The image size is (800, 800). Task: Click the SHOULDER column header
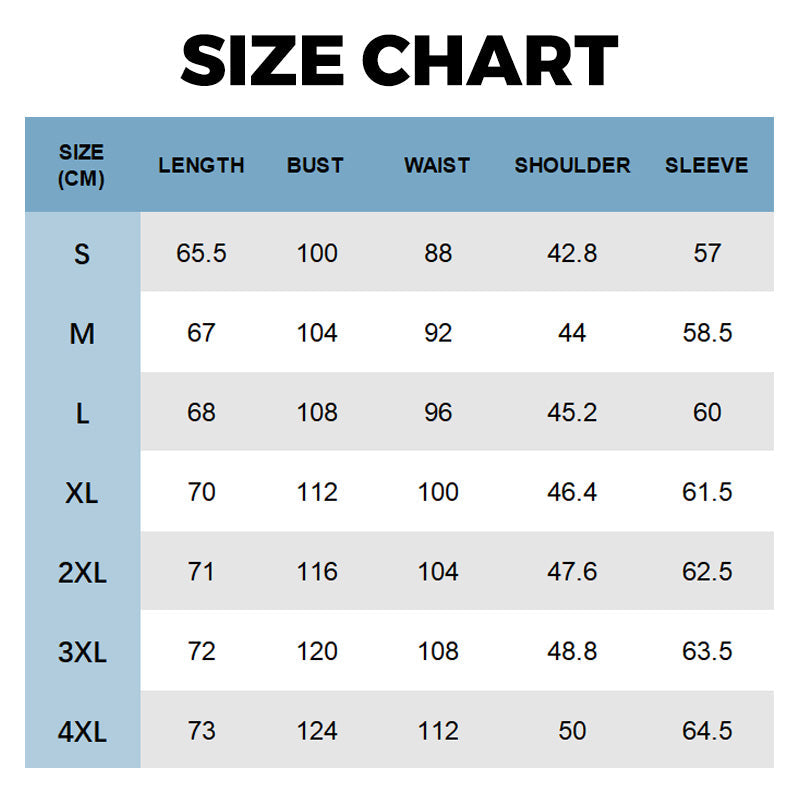pyautogui.click(x=572, y=166)
